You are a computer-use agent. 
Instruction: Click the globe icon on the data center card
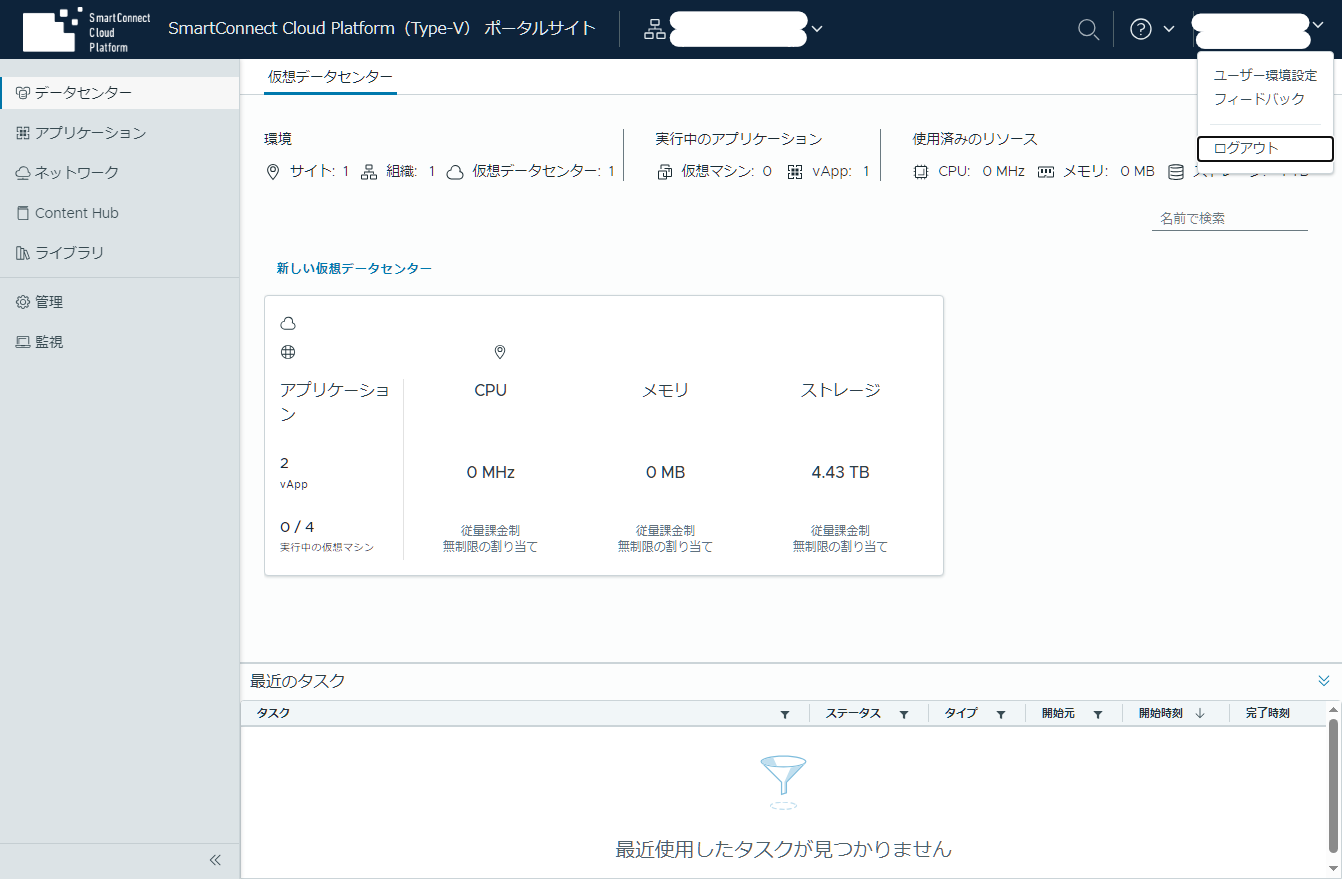288,352
